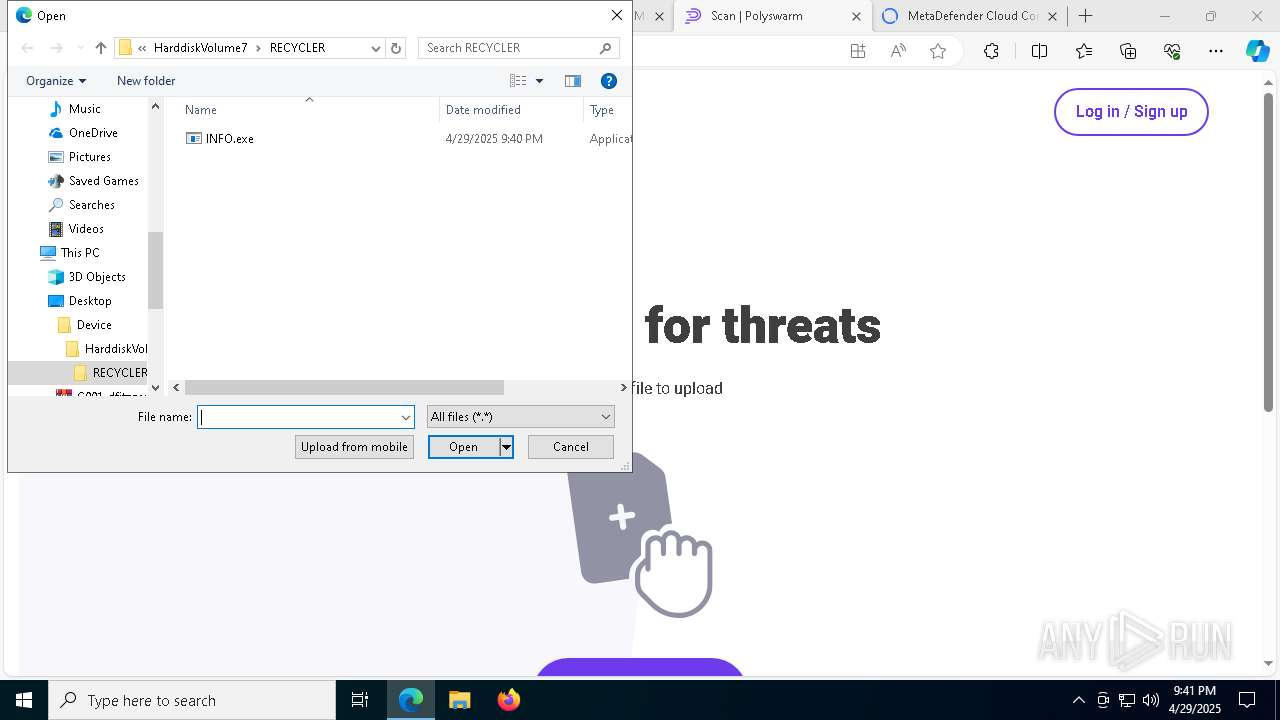
Task: Click the File name input box
Action: pos(299,417)
